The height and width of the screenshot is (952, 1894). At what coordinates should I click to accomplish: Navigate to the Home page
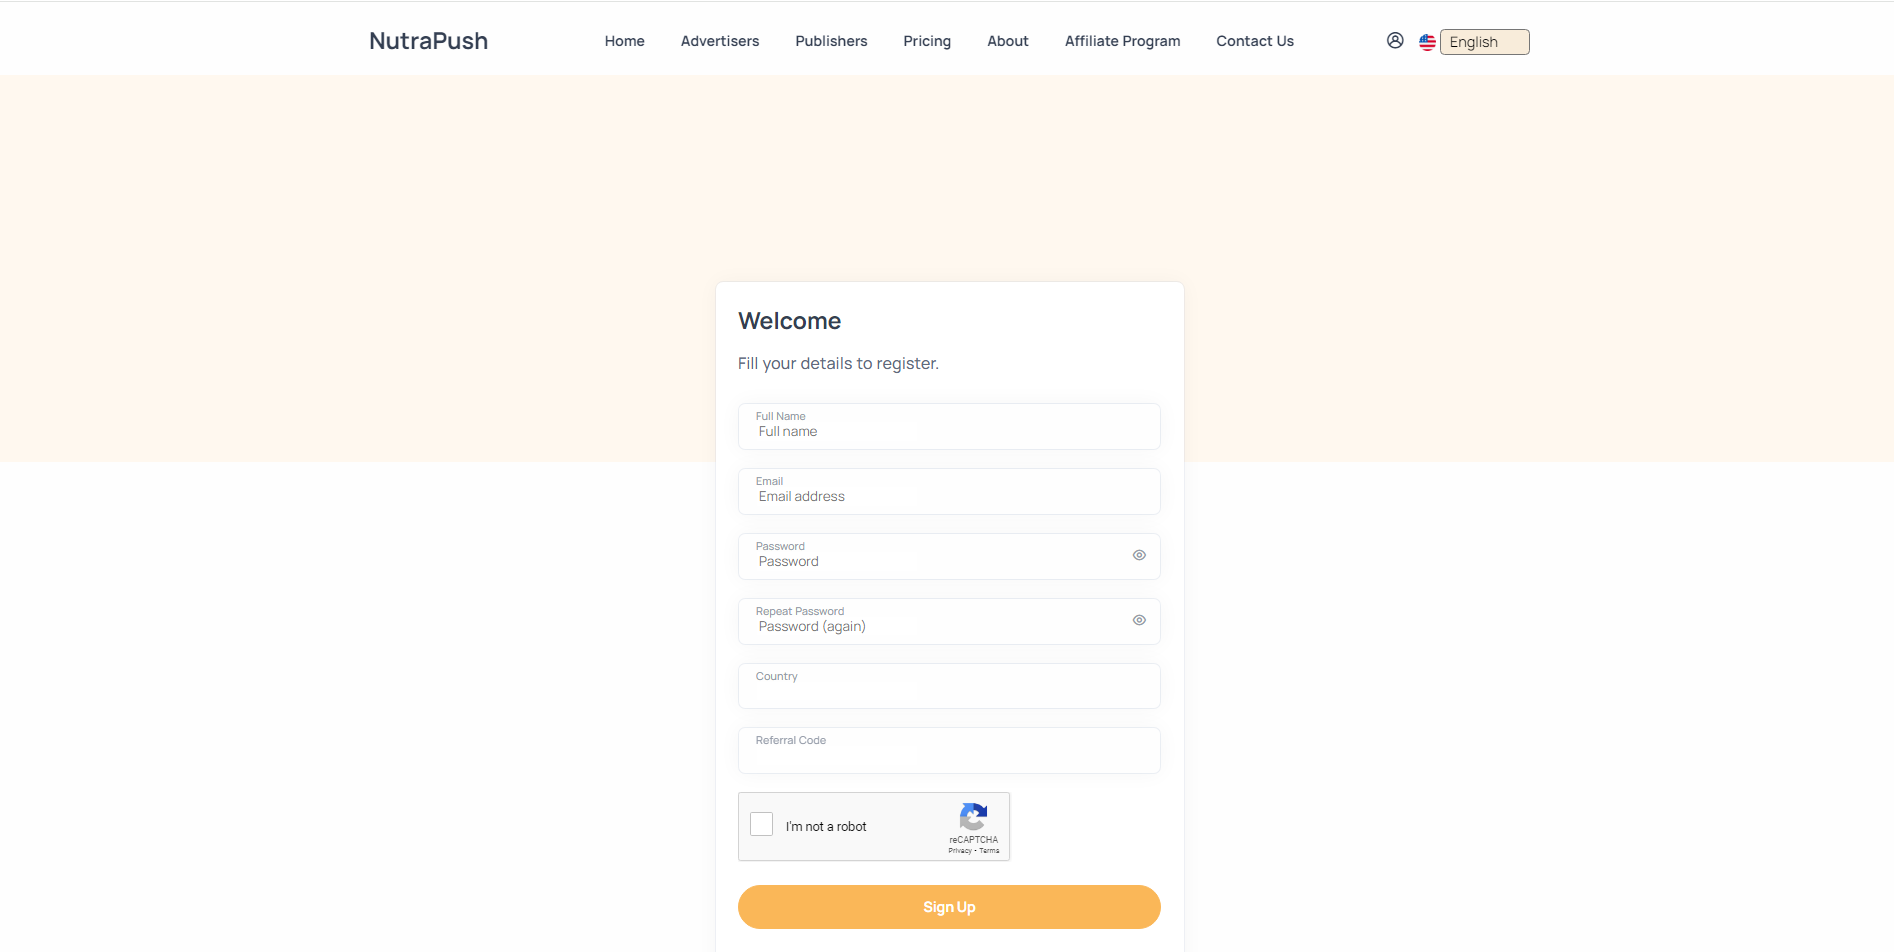pos(624,41)
